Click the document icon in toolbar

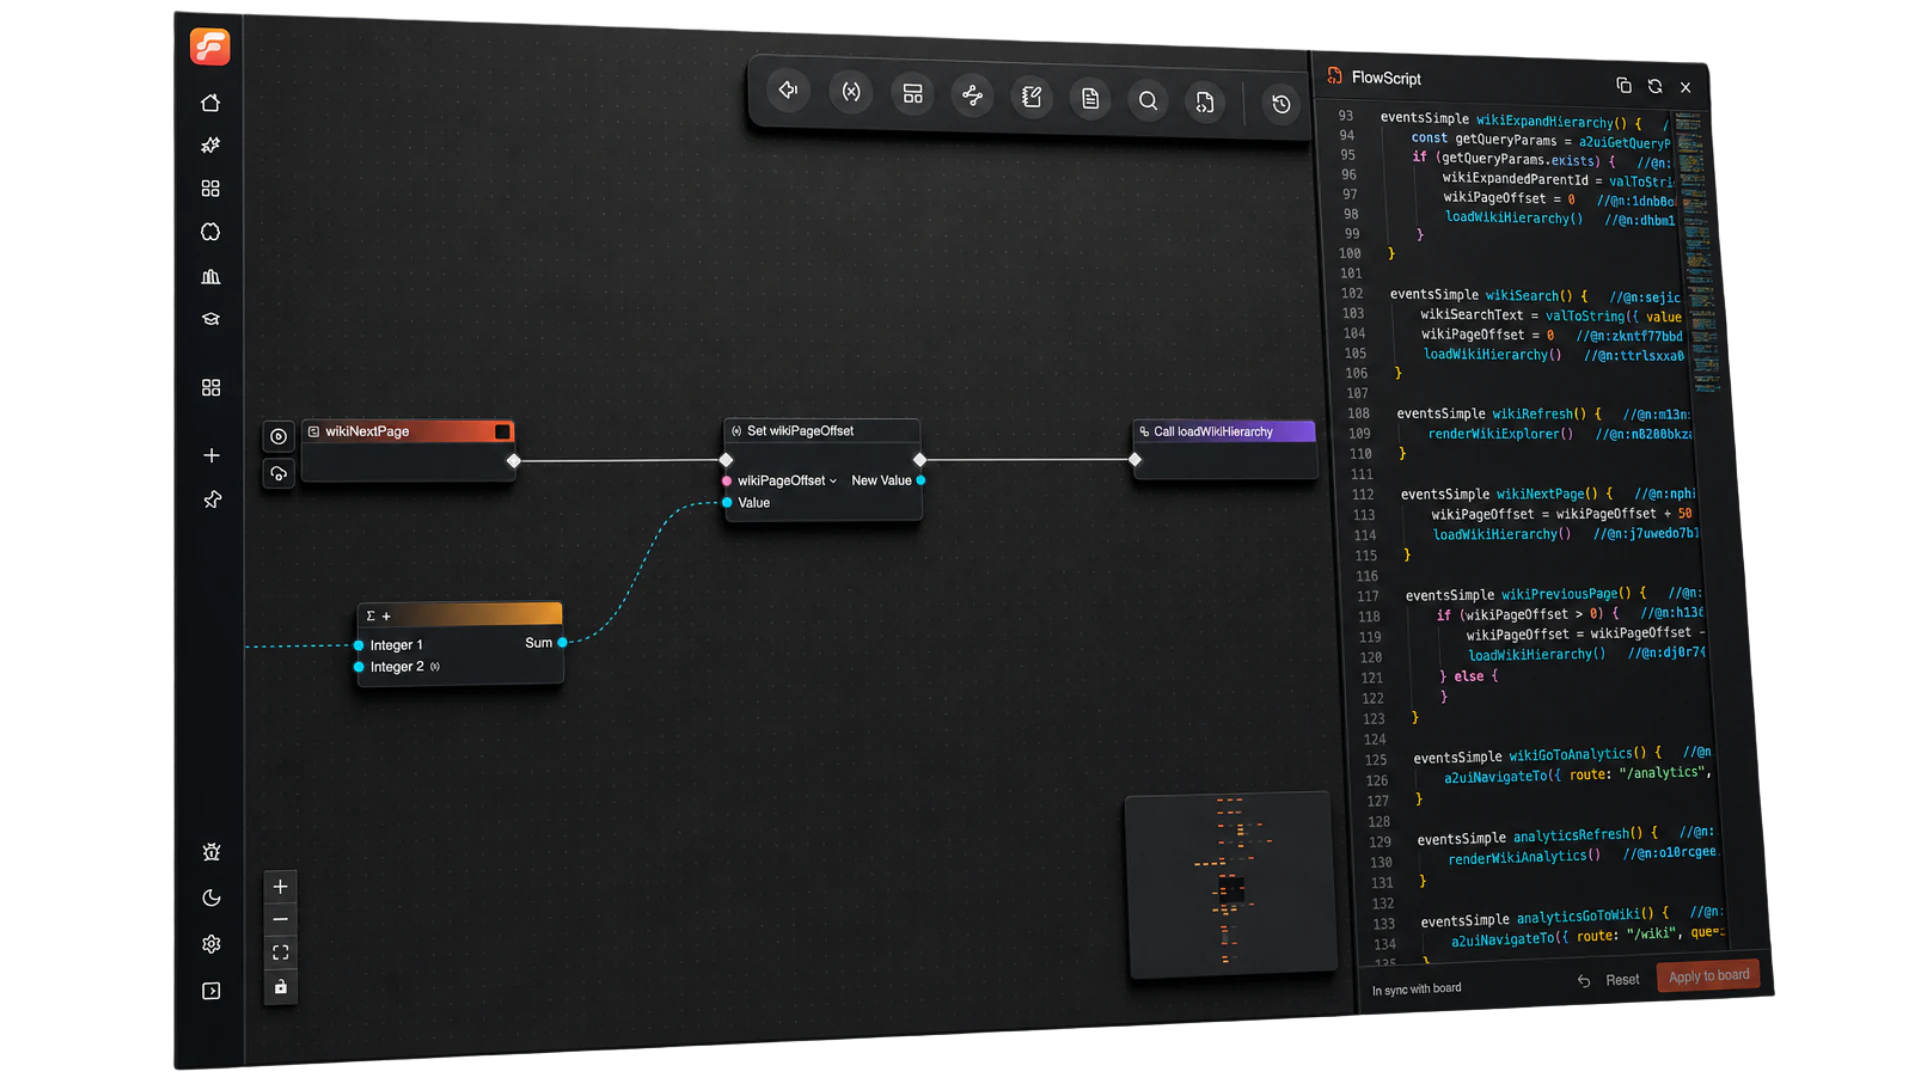click(x=1090, y=99)
